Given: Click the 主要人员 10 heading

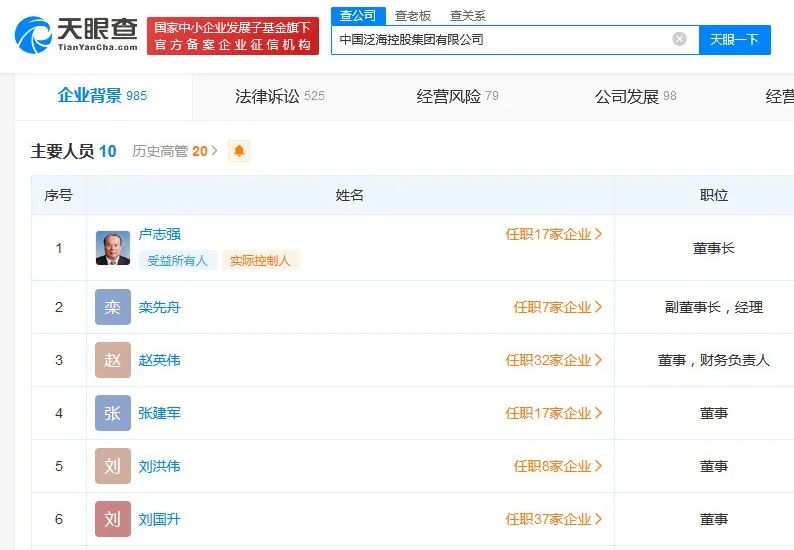Looking at the screenshot, I should tap(73, 151).
